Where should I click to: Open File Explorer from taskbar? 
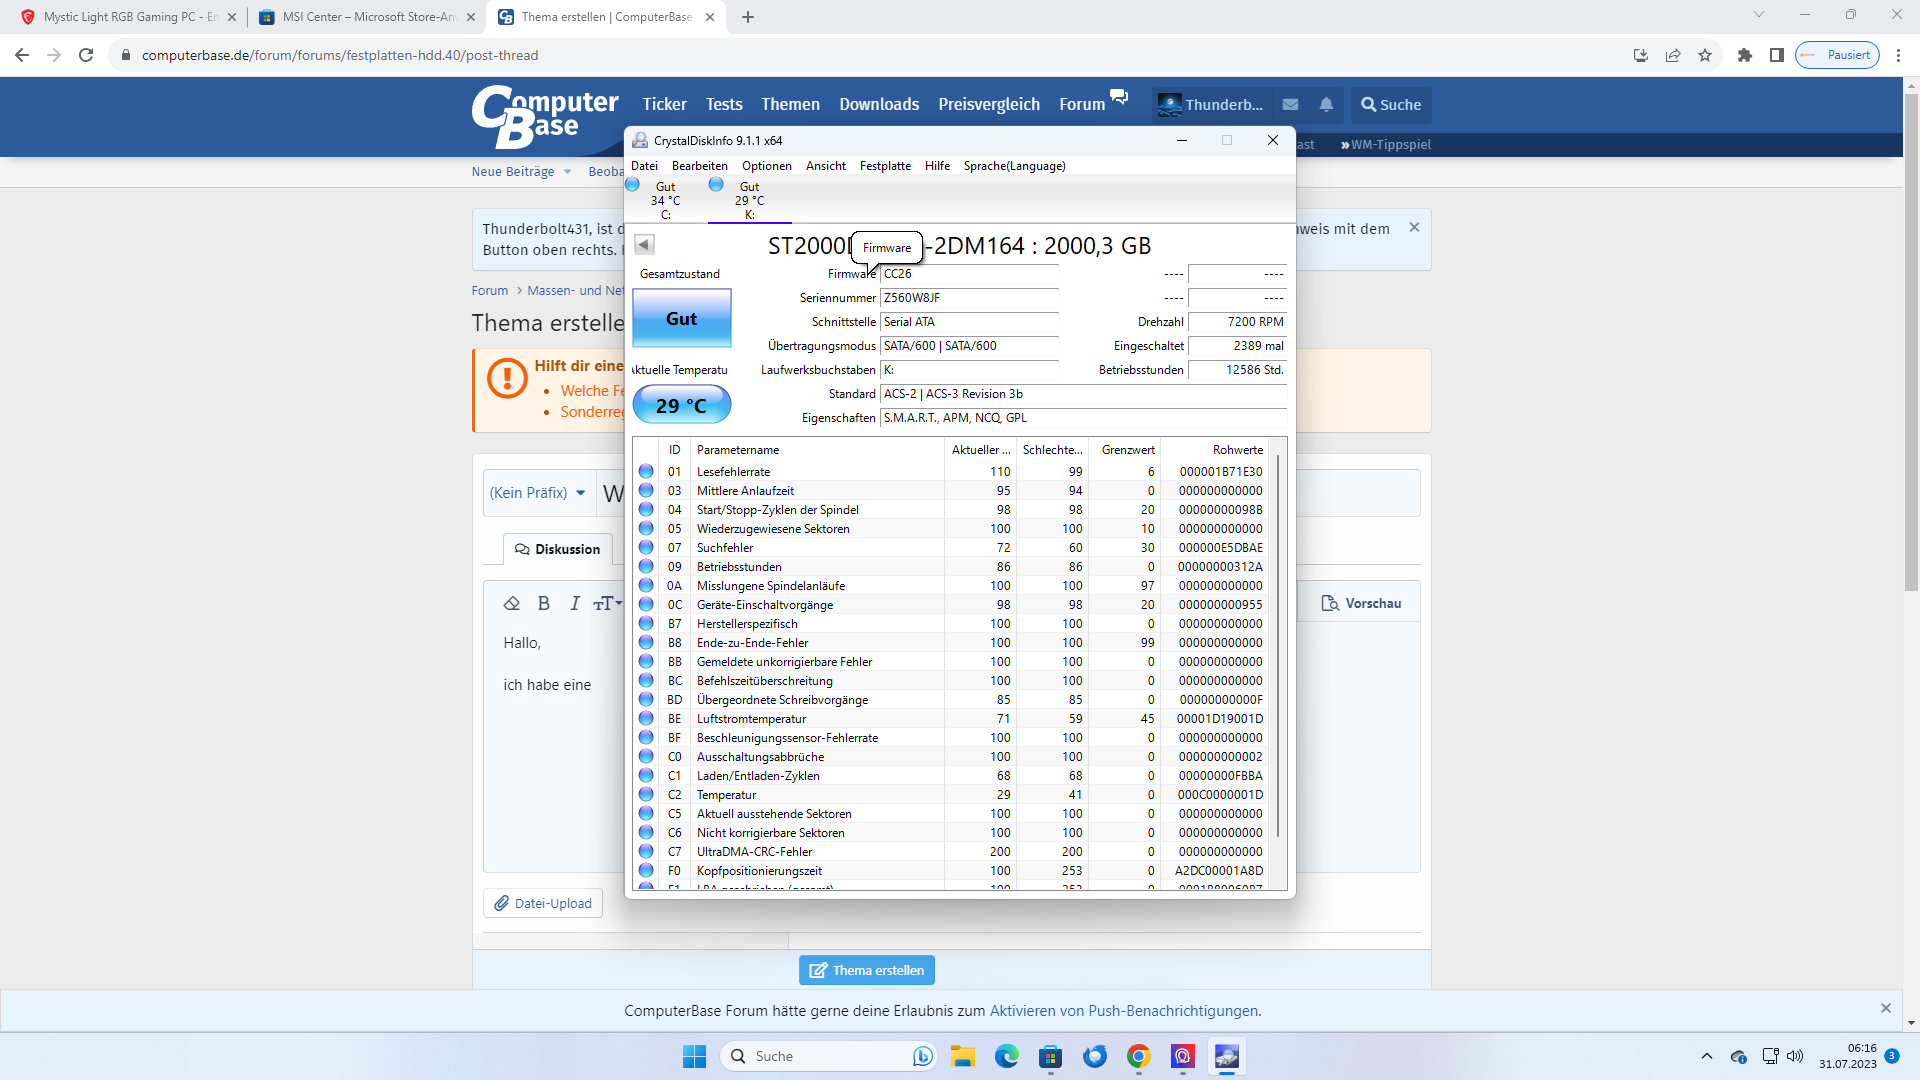(962, 1056)
